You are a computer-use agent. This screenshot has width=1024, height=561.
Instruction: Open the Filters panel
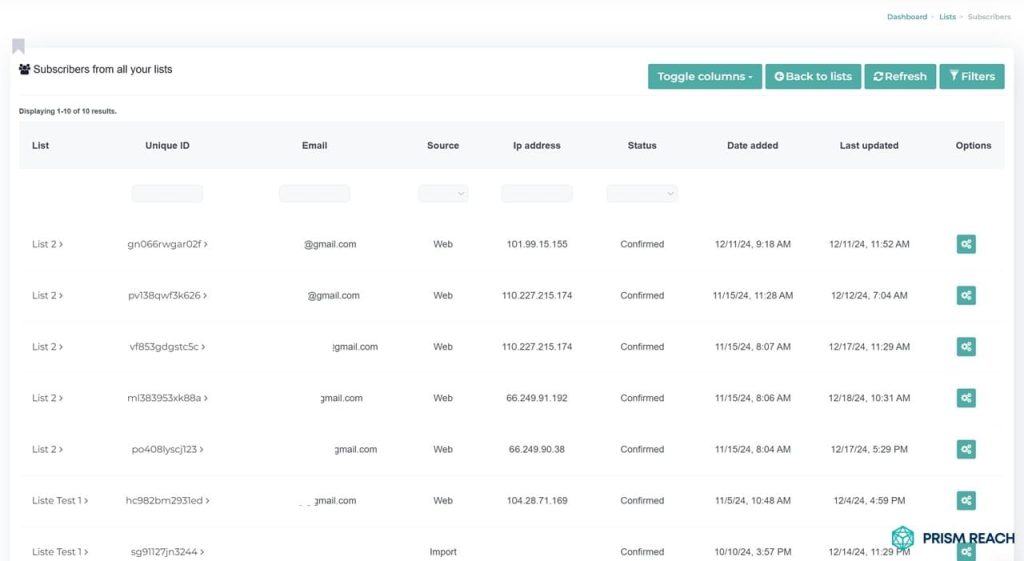[971, 77]
